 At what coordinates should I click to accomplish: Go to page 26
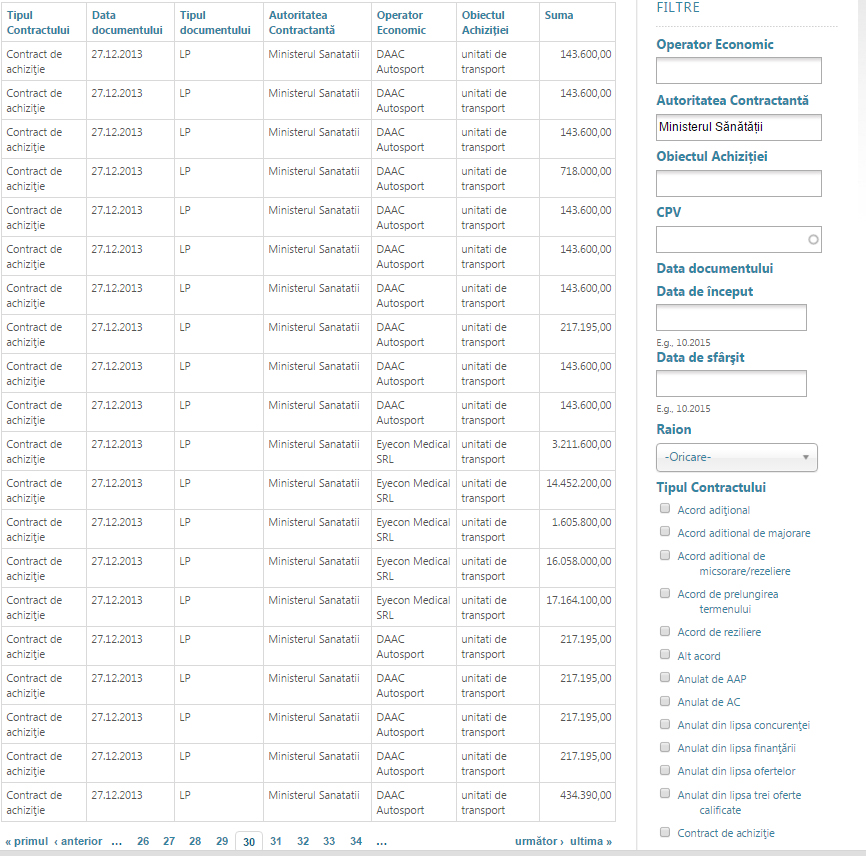click(143, 842)
